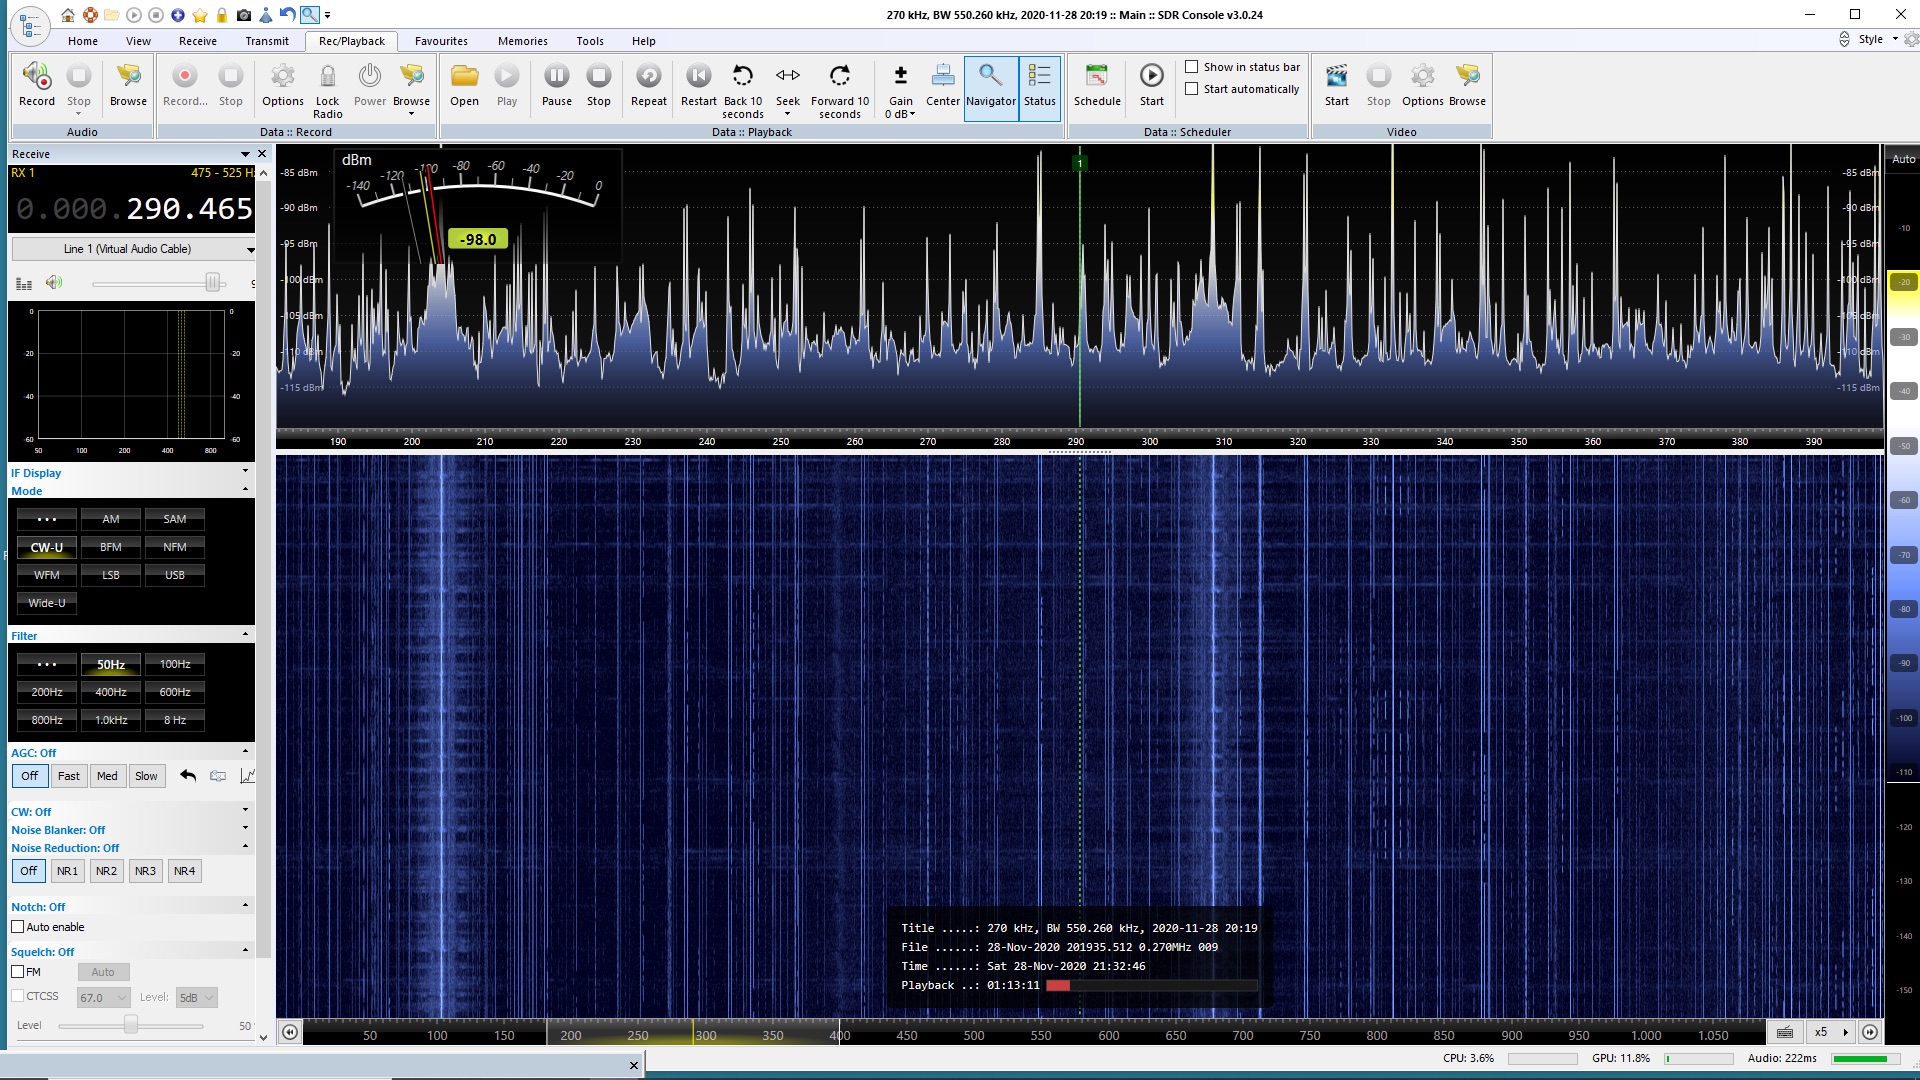The width and height of the screenshot is (1920, 1080).
Task: Switch to the Favourites ribbon tab
Action: [x=441, y=41]
